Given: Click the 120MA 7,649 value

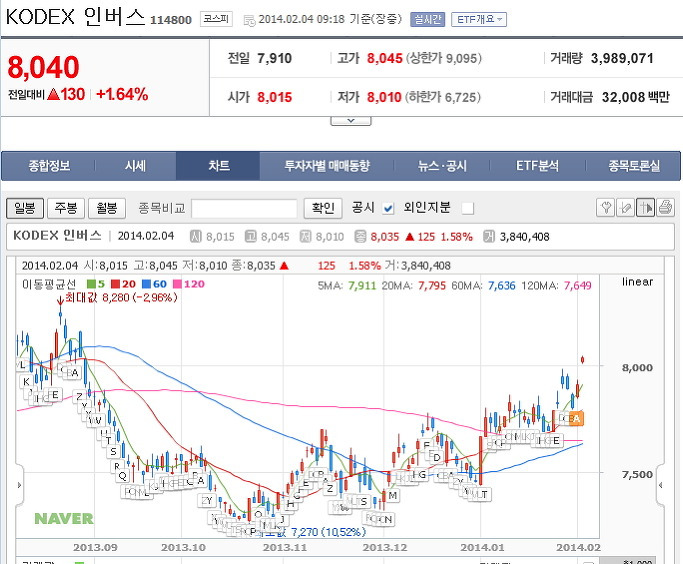Looking at the screenshot, I should click(578, 286).
